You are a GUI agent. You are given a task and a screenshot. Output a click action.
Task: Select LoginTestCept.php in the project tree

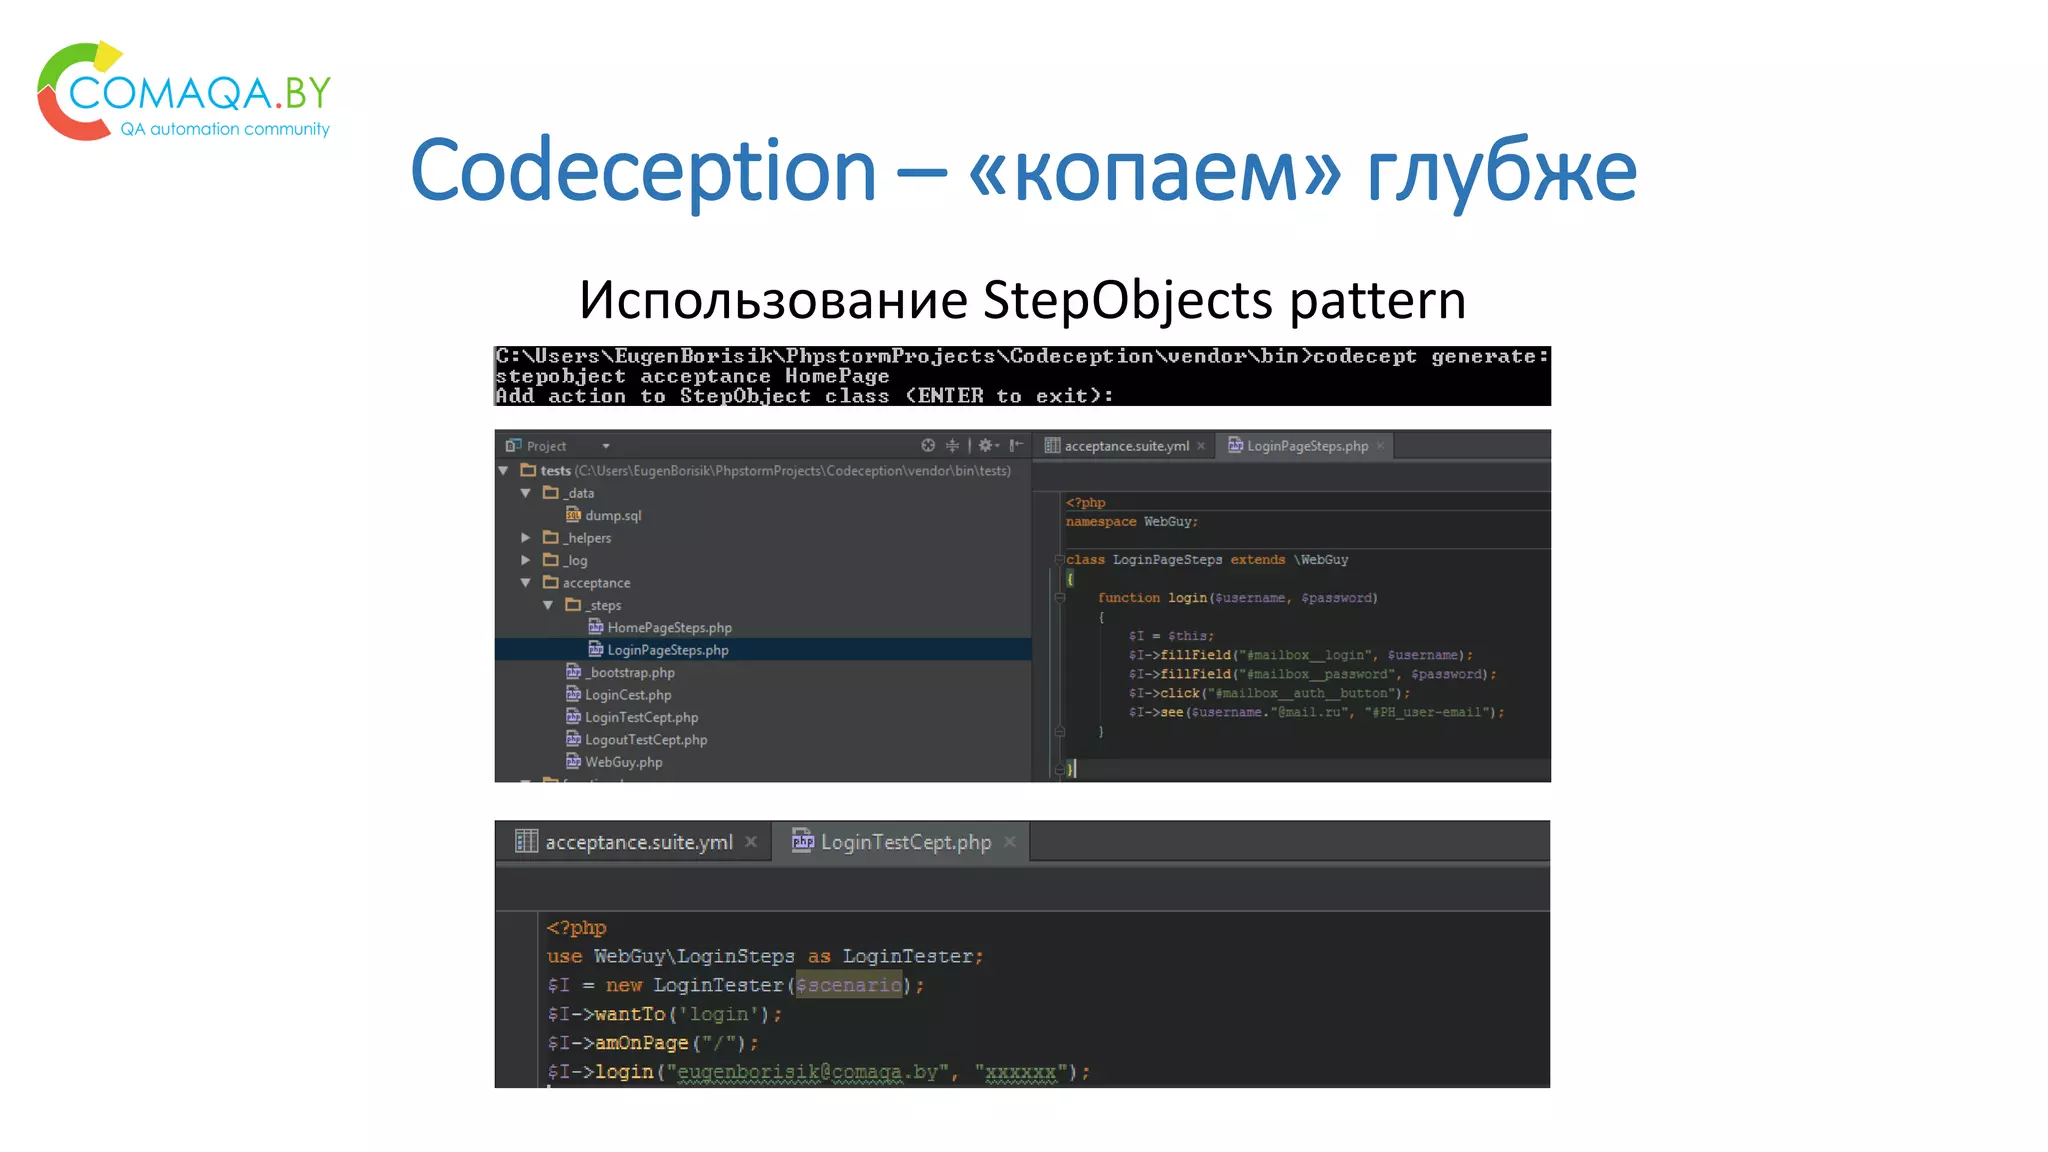(x=641, y=717)
